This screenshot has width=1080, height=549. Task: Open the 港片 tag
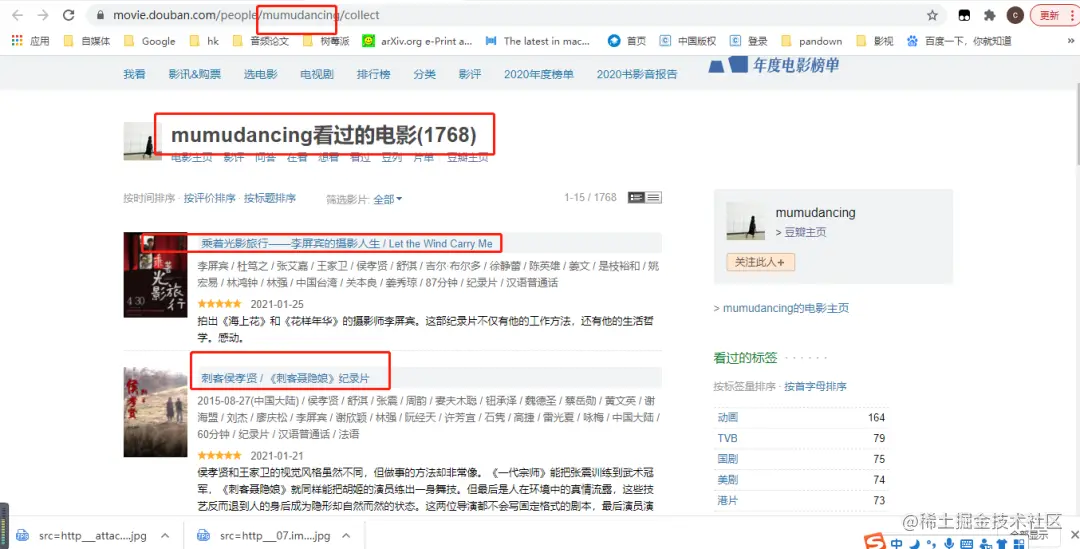coord(727,500)
